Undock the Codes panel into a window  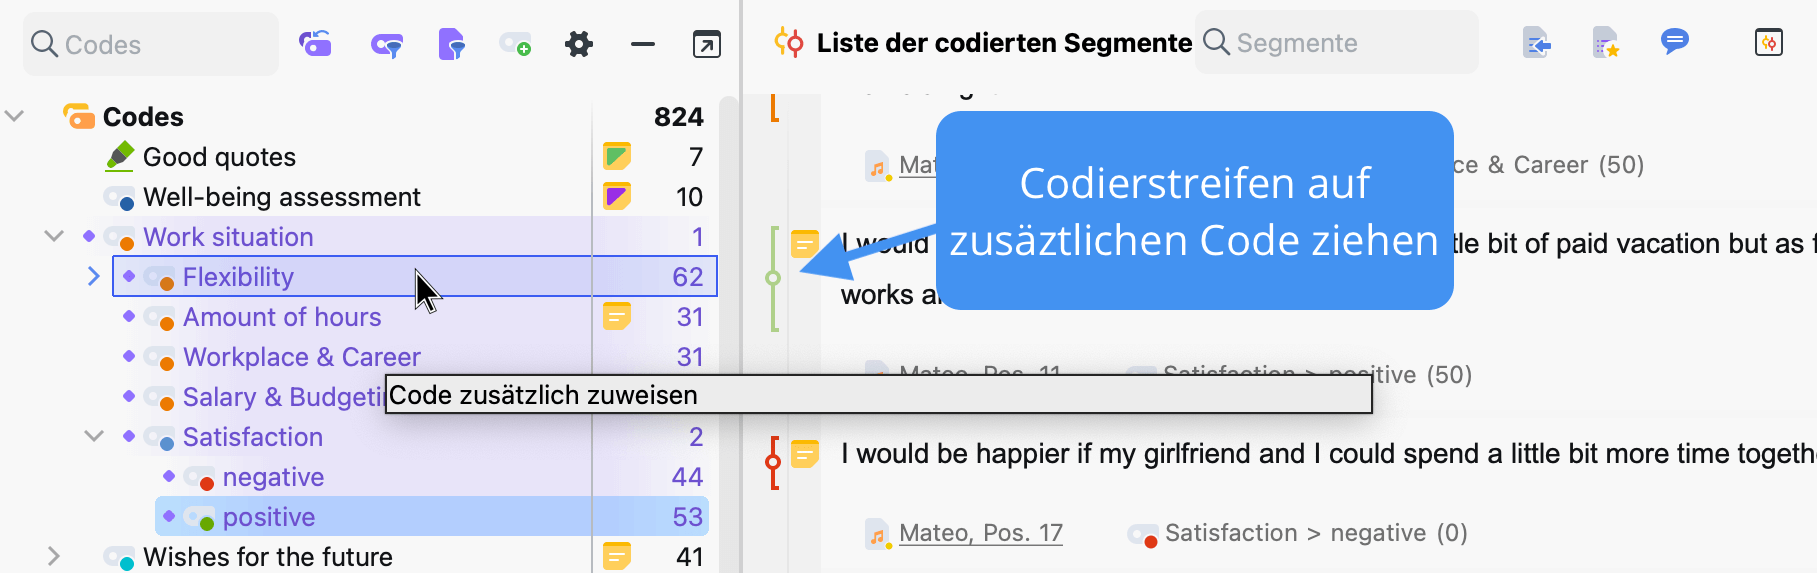(706, 44)
